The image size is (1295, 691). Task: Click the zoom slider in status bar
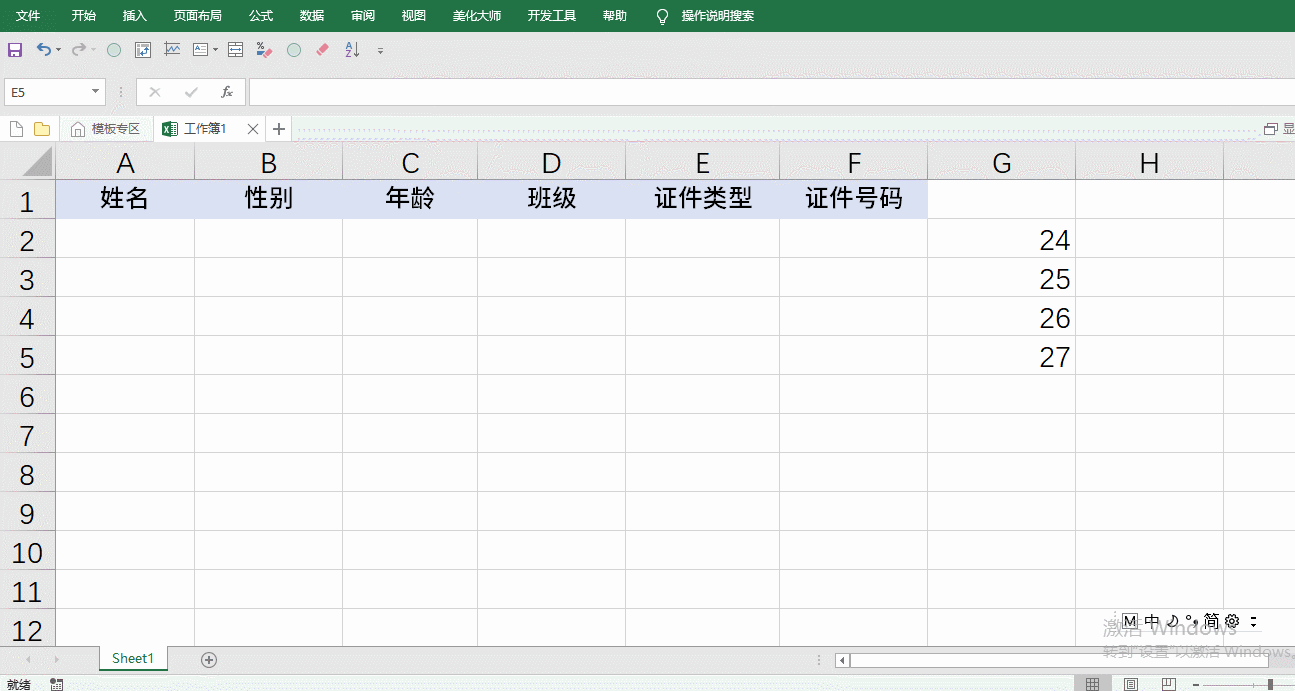point(1270,684)
